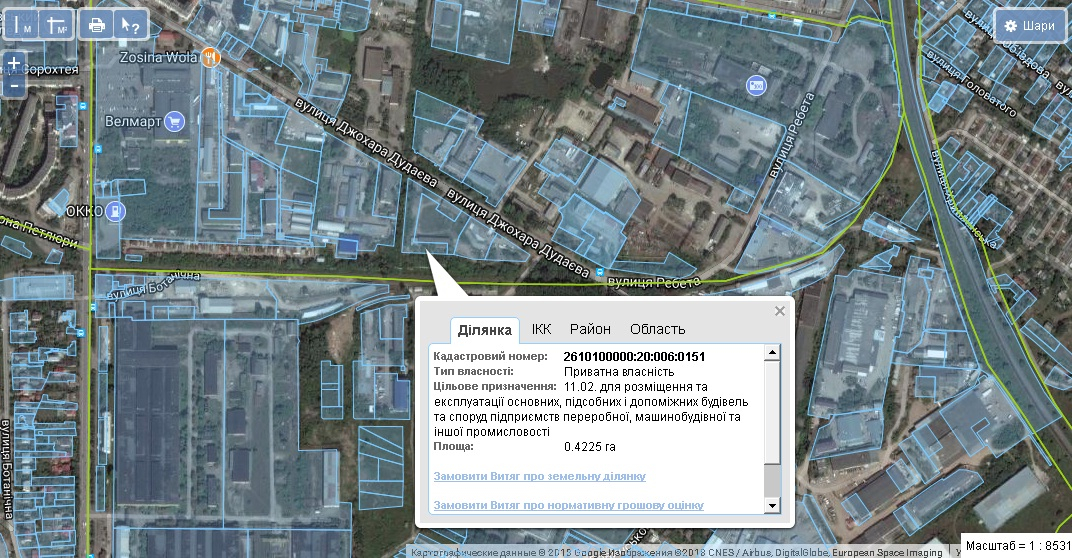1072x558 pixels.
Task: Activate the identify pointer tool with question mark
Action: click(x=130, y=26)
